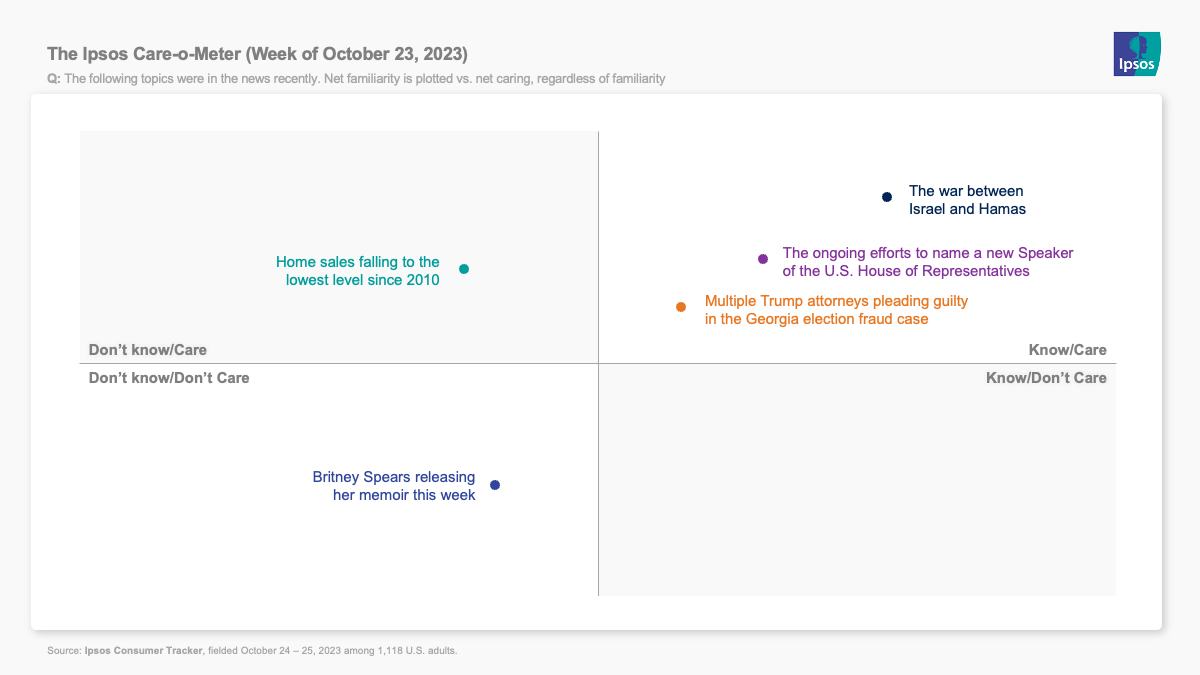Viewport: 1200px width, 675px height.
Task: Select the teal Home sales data point
Action: click(464, 269)
